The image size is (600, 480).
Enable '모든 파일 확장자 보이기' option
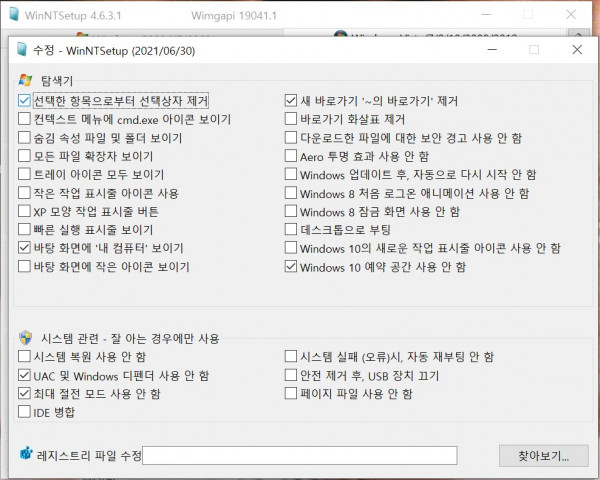pos(24,156)
